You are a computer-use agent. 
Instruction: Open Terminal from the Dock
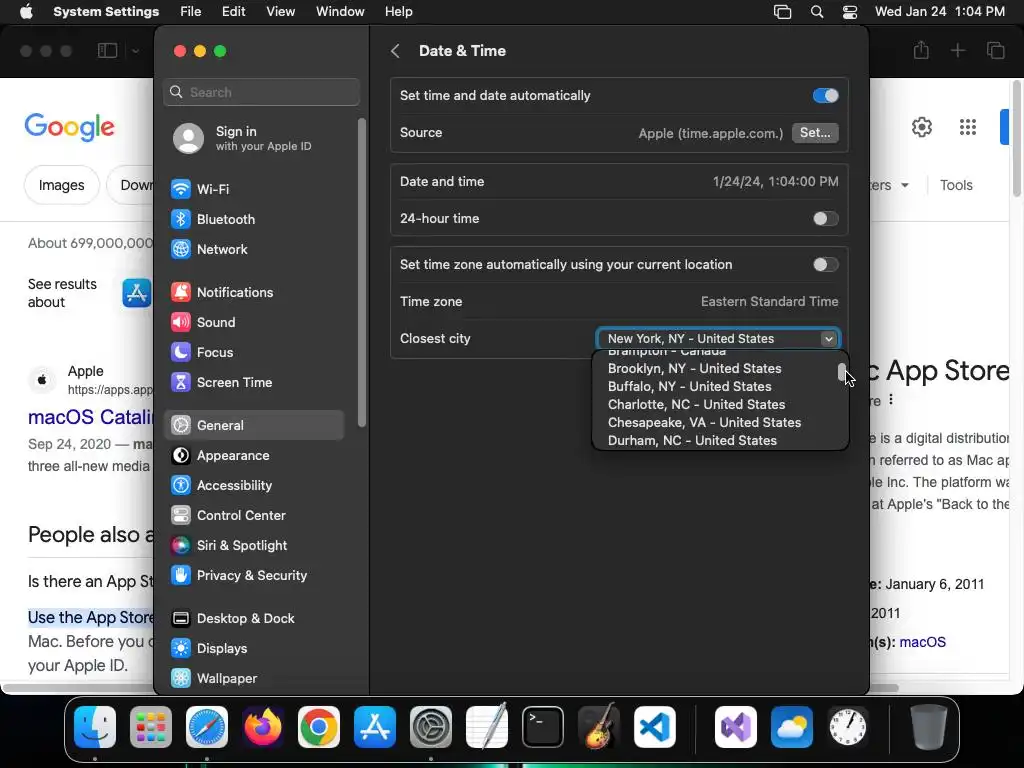(x=543, y=727)
